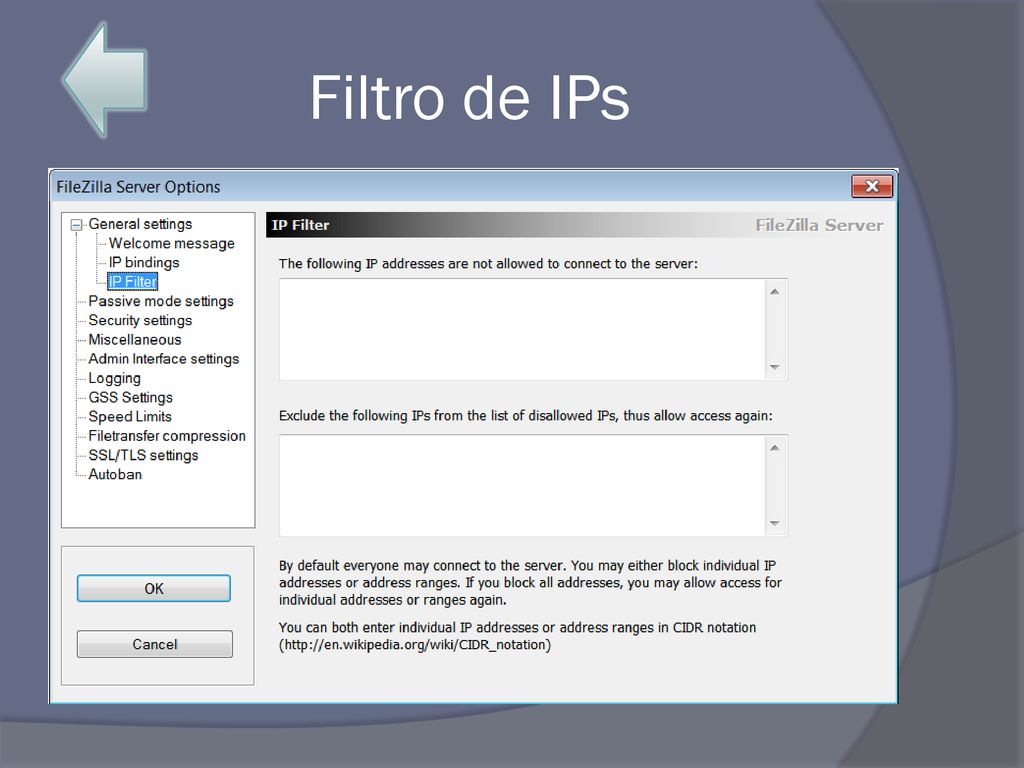Select Speed Limits in the tree

[130, 417]
